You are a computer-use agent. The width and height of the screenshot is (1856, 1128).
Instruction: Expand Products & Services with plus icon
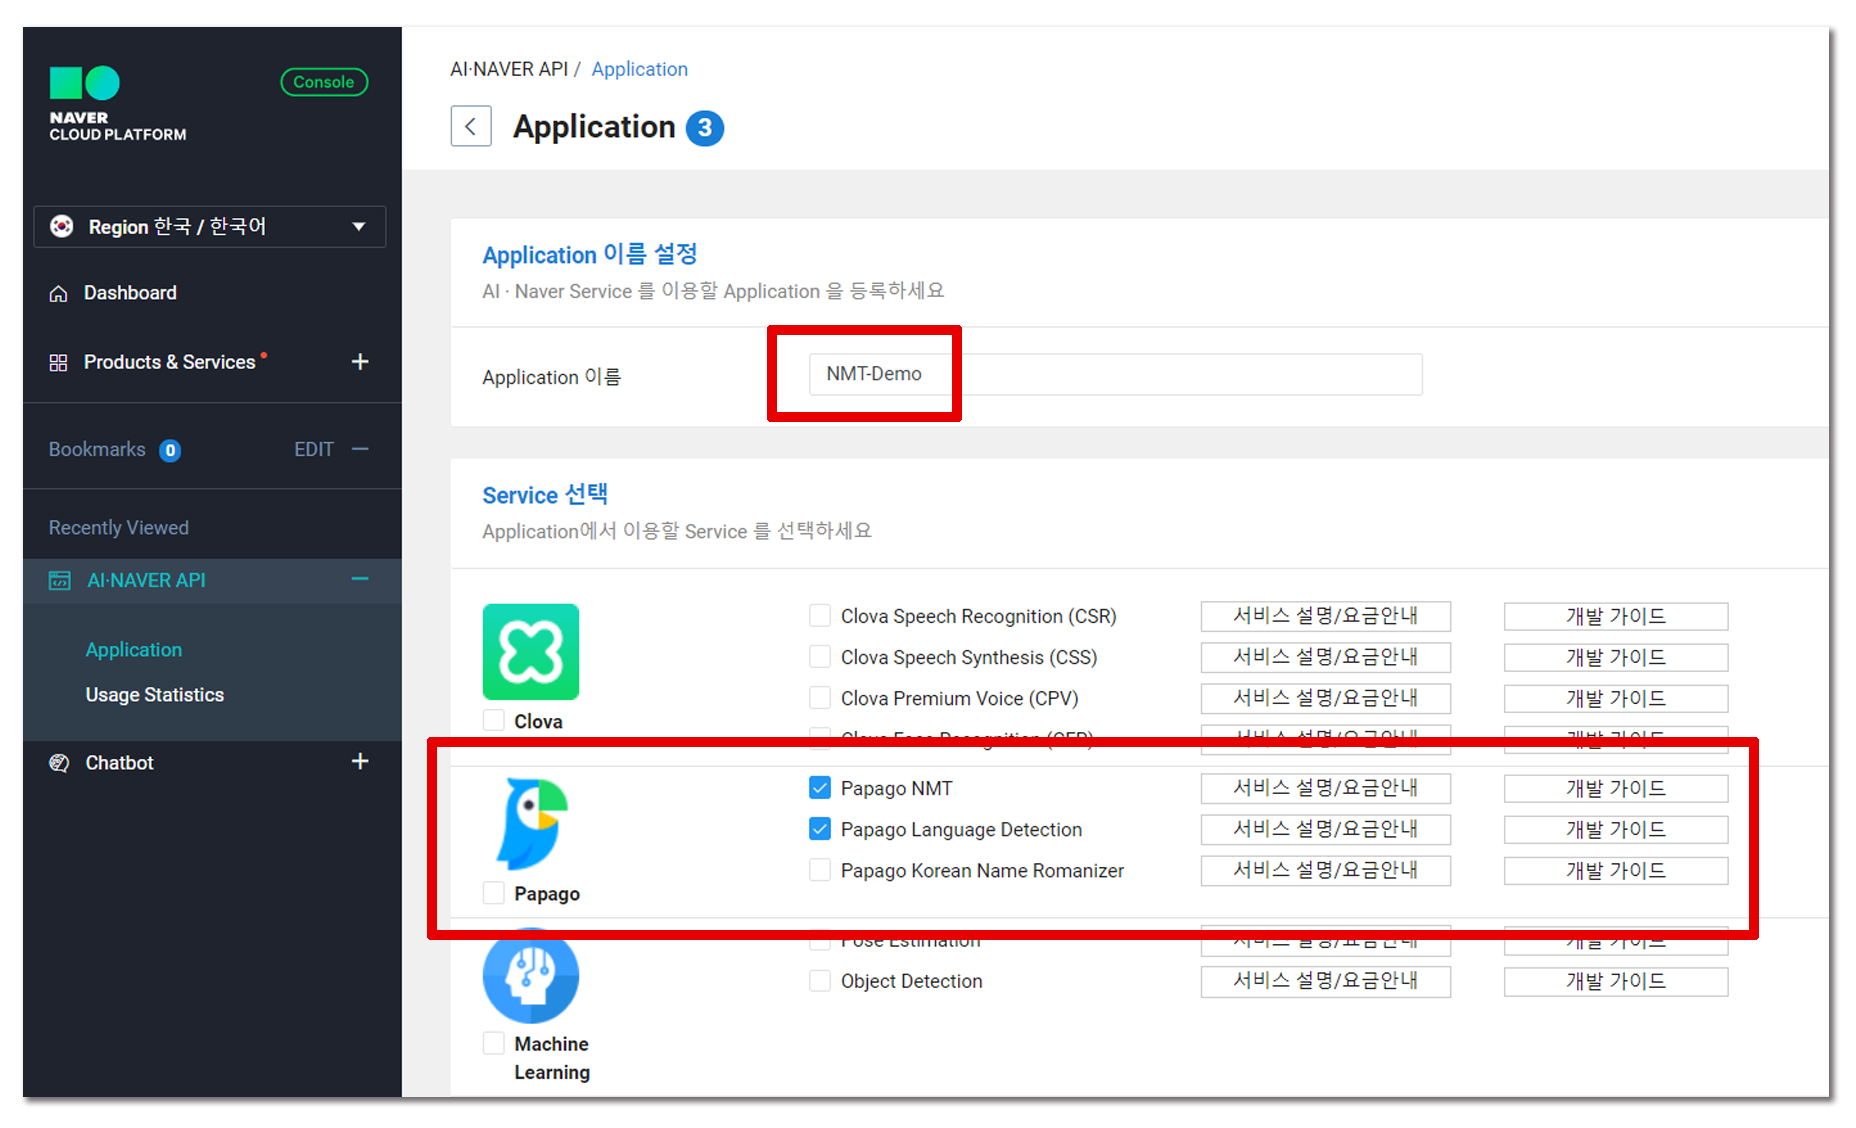(x=360, y=362)
